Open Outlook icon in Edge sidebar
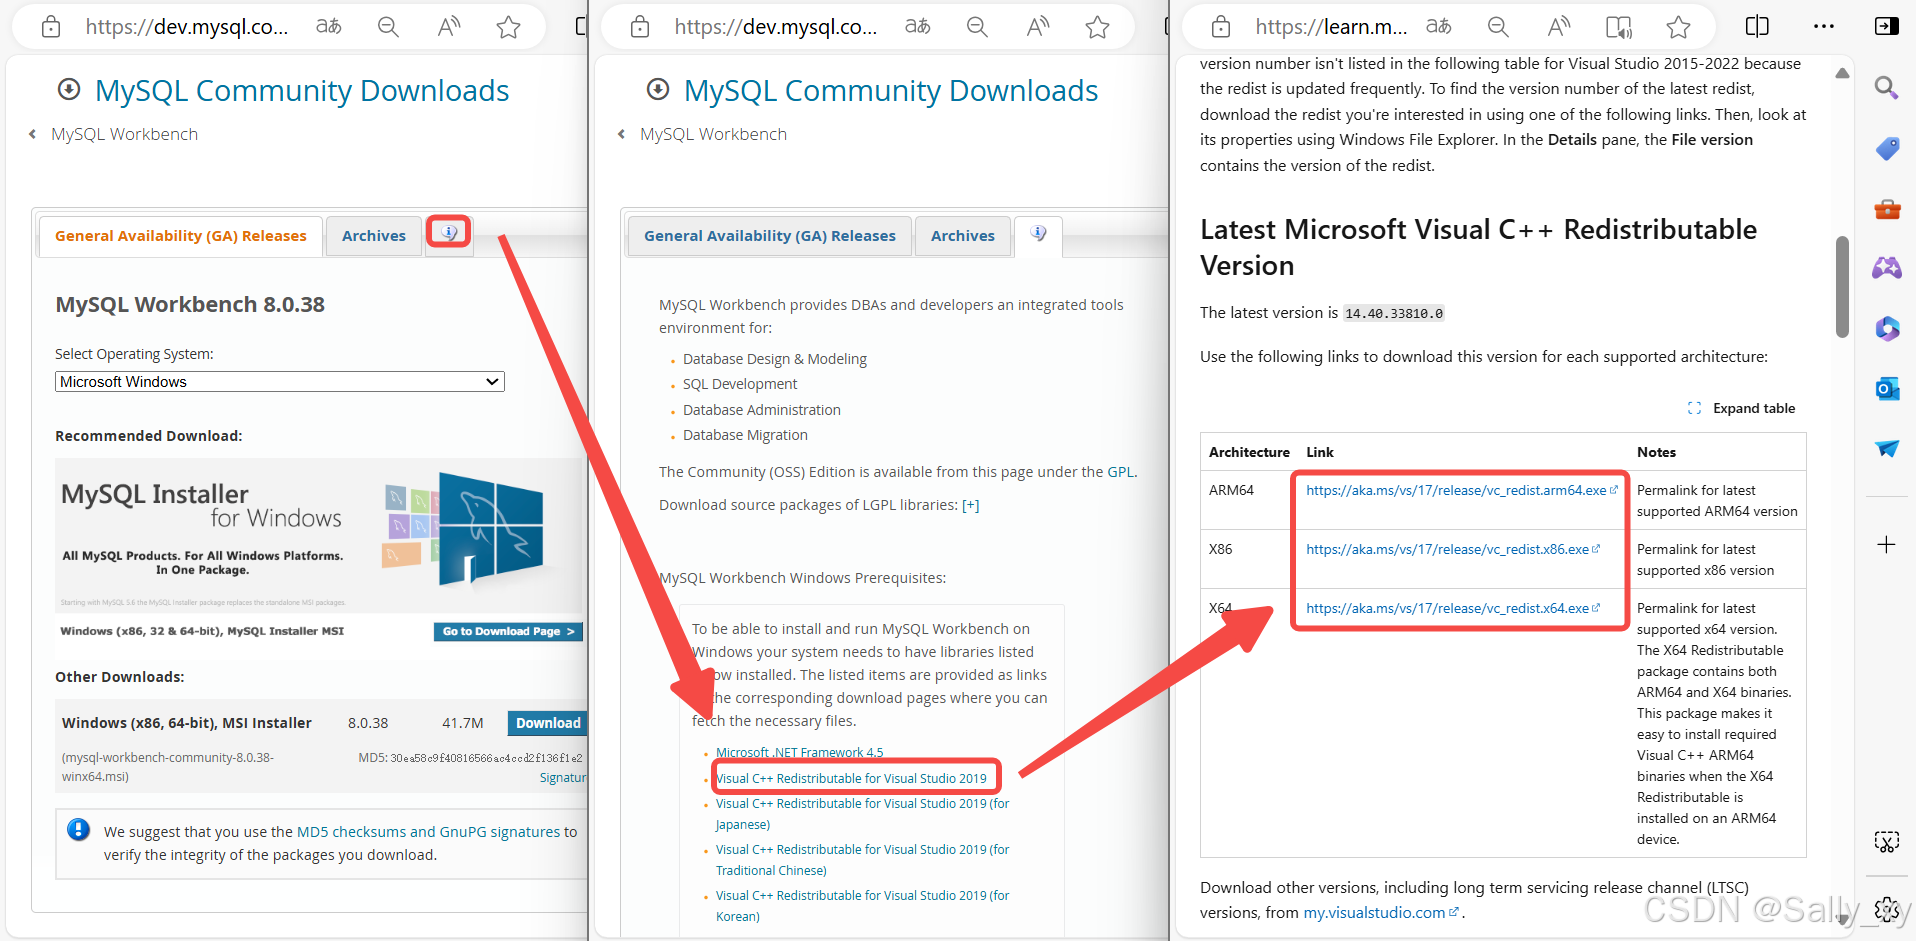The image size is (1916, 941). pos(1887,388)
